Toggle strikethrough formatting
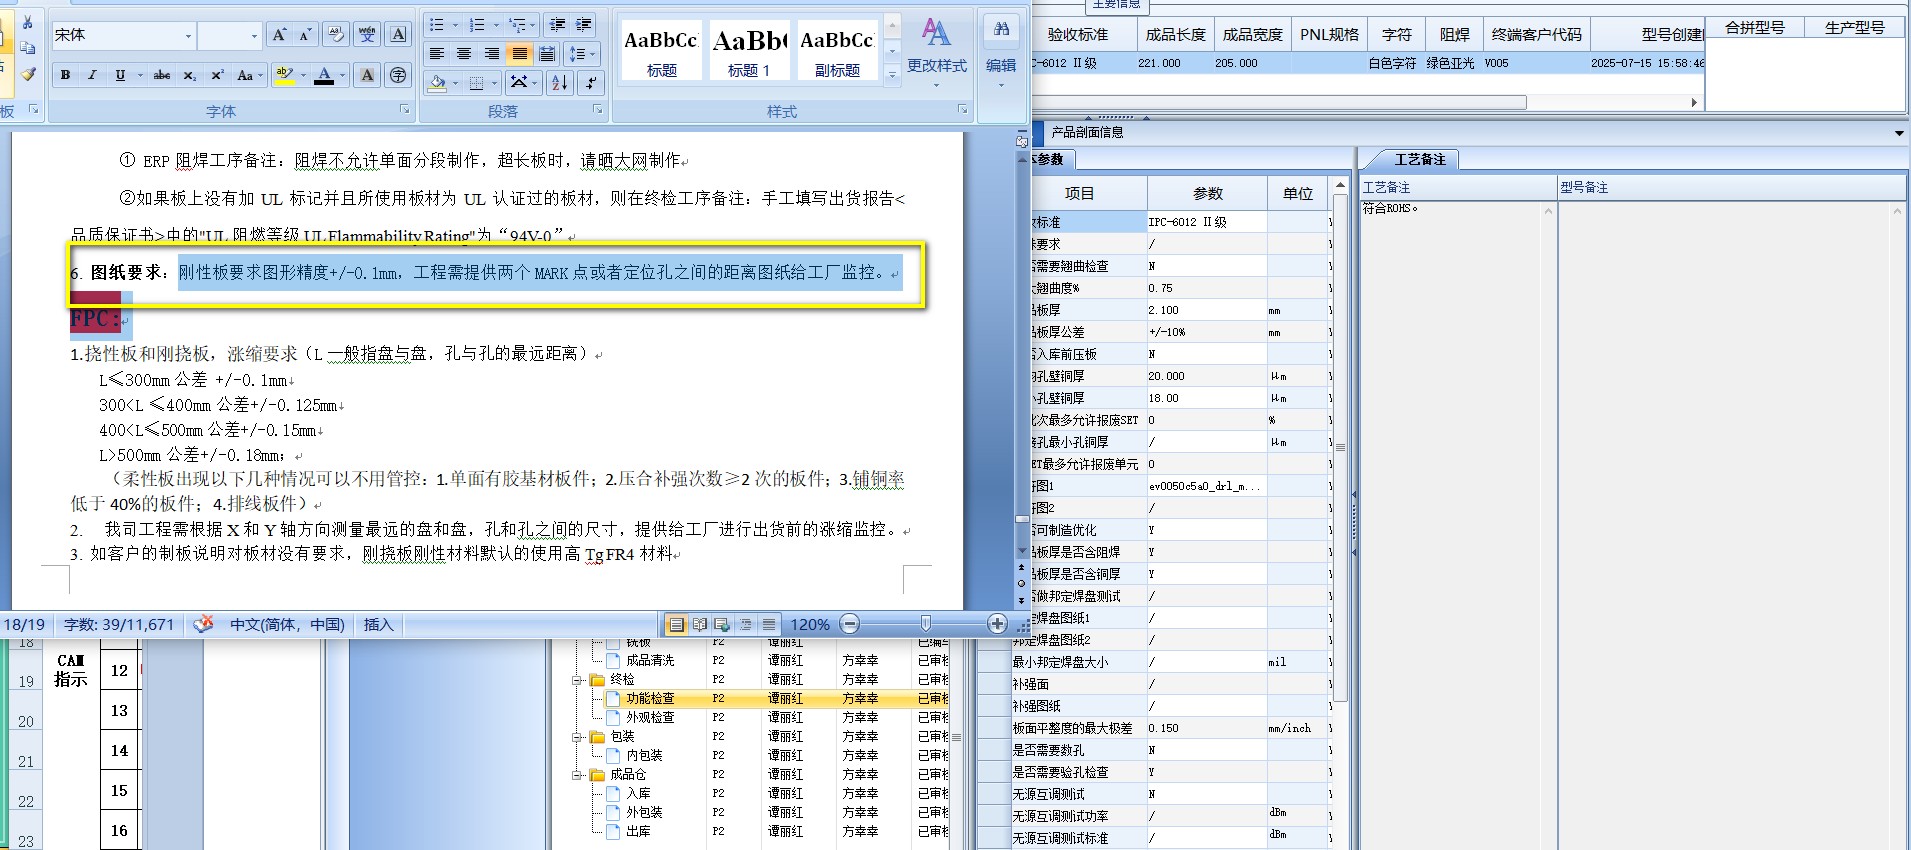This screenshot has height=850, width=1911. coord(161,75)
